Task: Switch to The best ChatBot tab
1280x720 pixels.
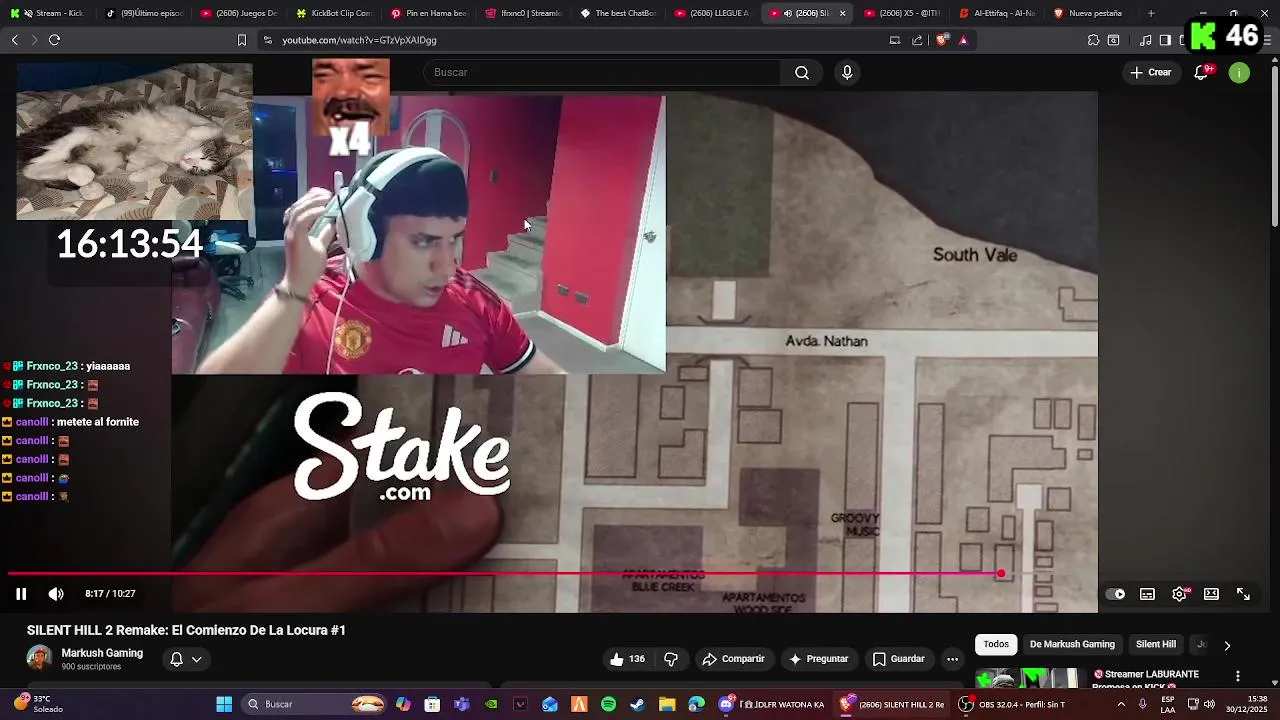Action: click(x=619, y=13)
